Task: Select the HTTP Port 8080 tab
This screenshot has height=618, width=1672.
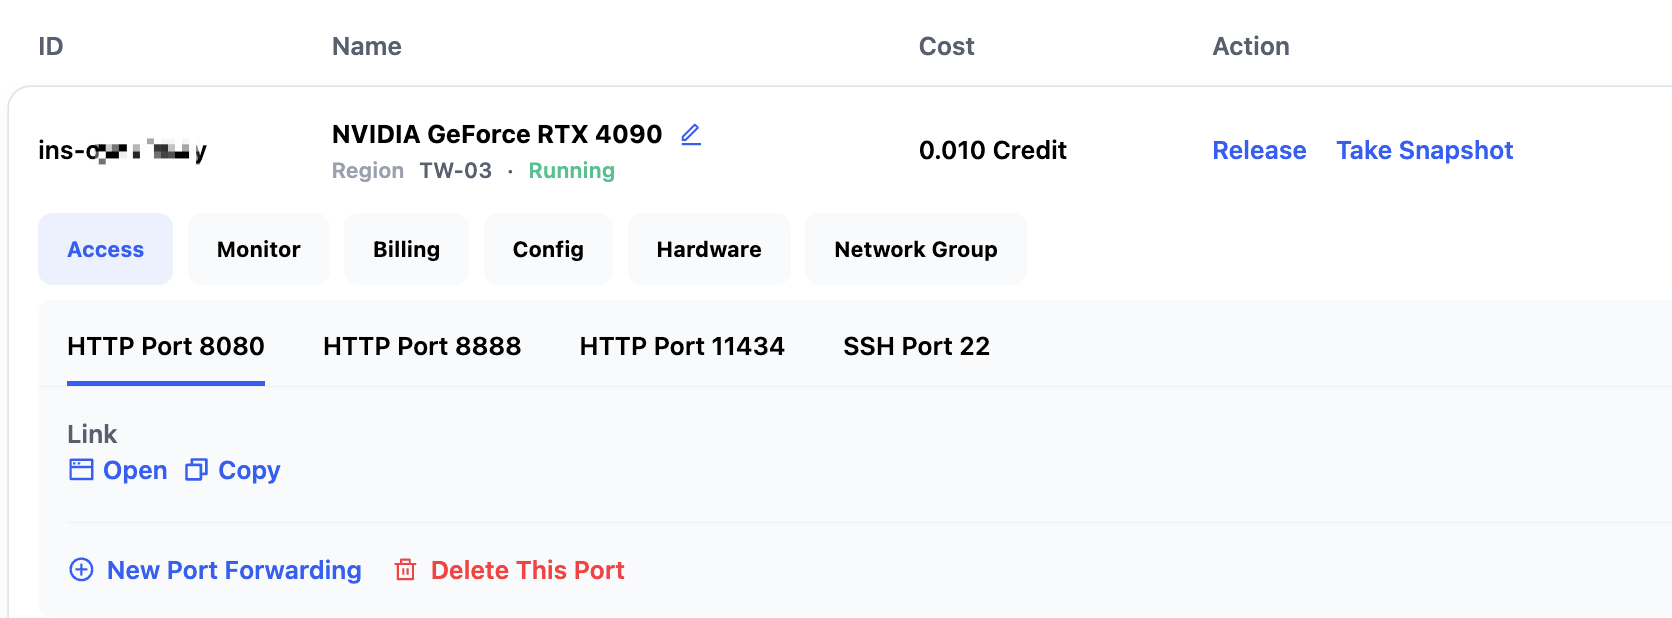Action: [166, 346]
